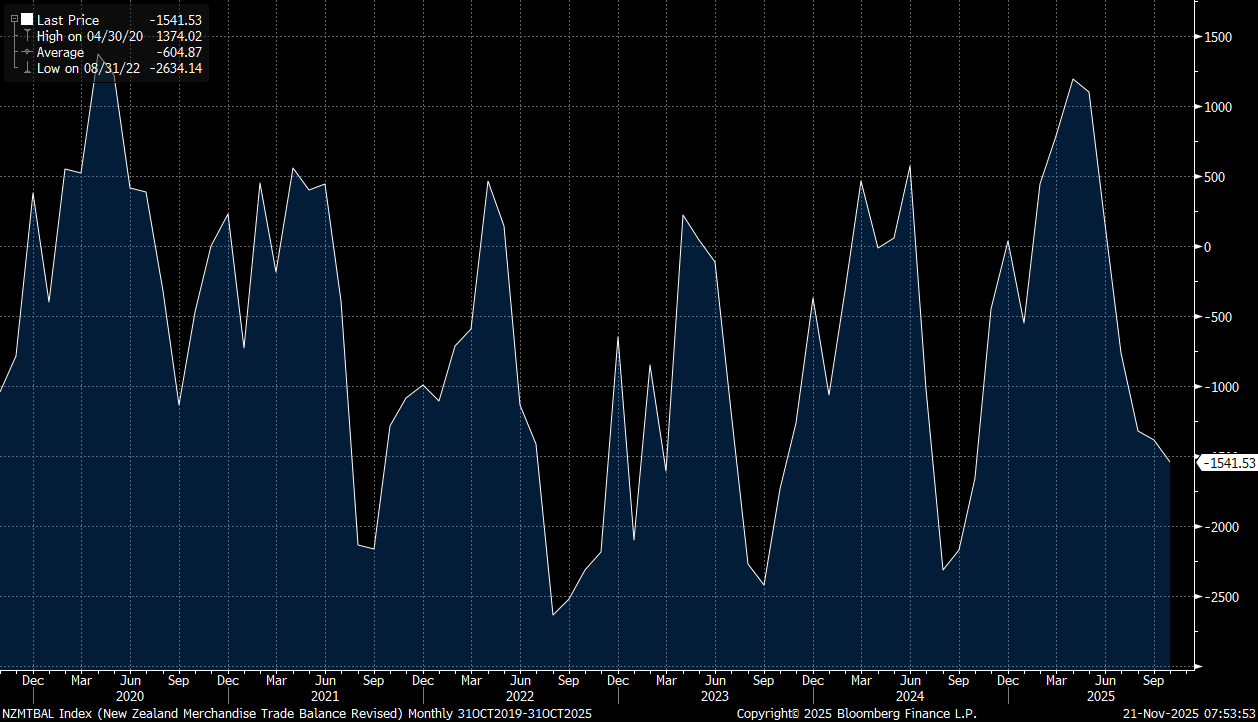Click the 2022 year label on time axis
This screenshot has height=722, width=1258.
tap(519, 695)
